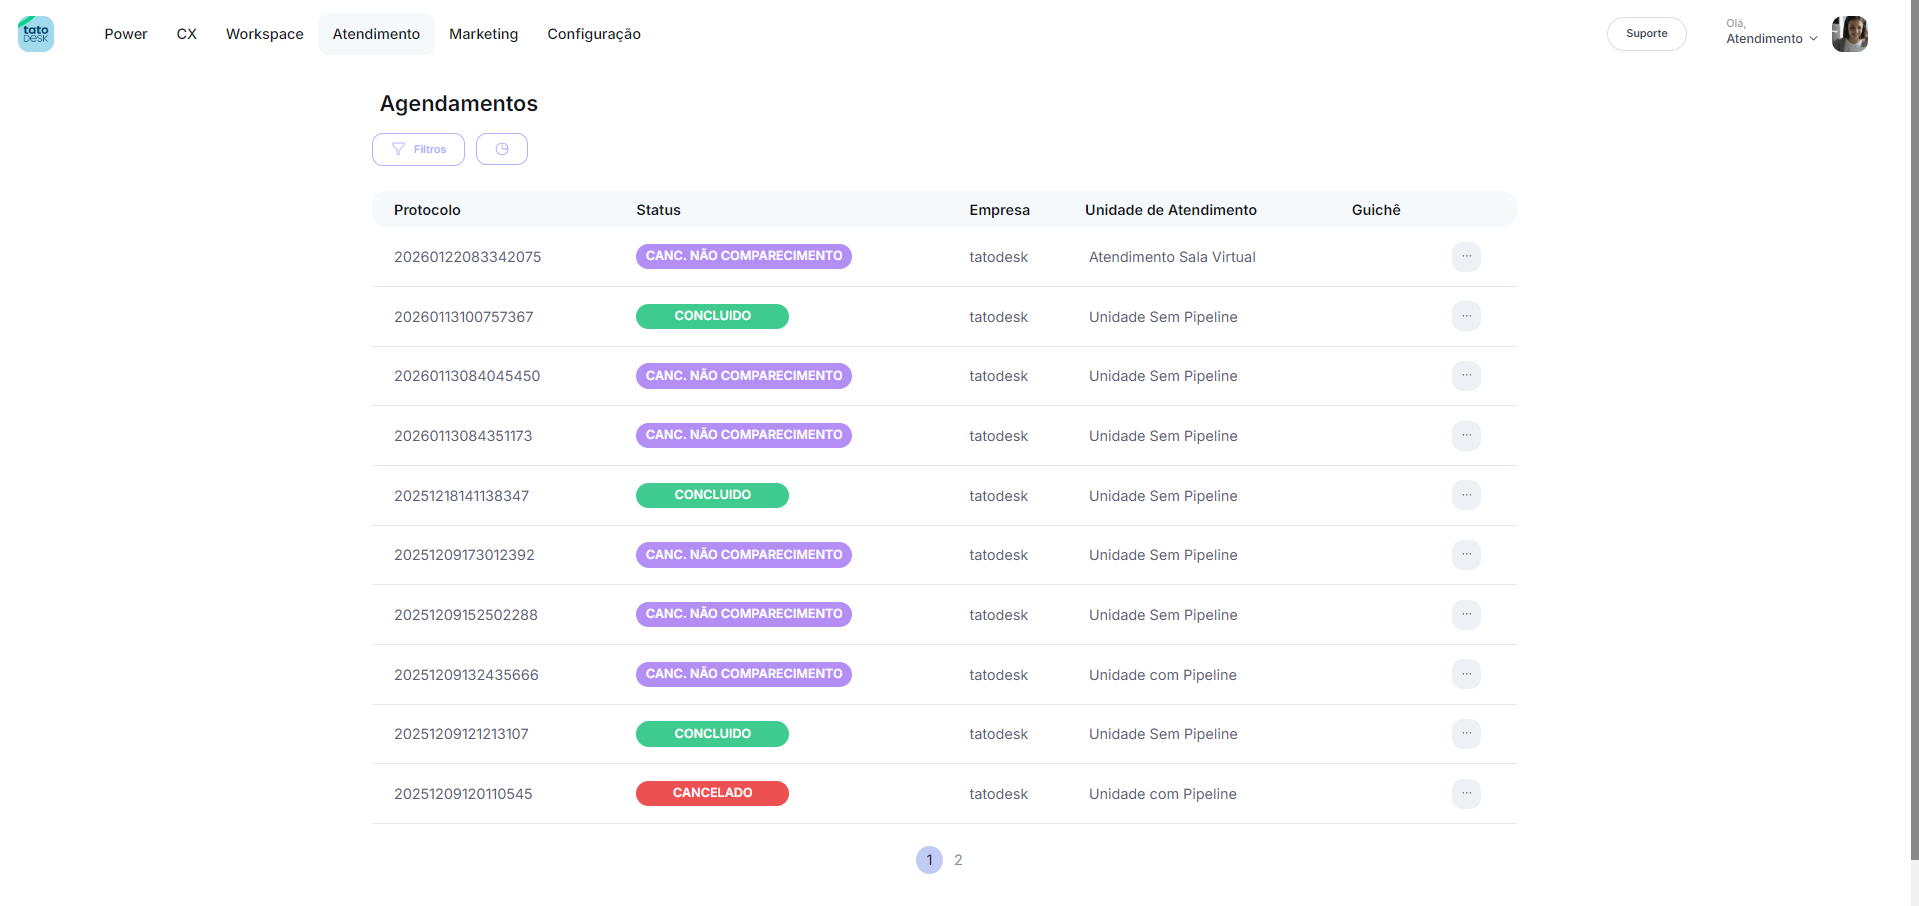Click the user profile avatar
Viewport: 1919px width, 906px height.
(x=1849, y=34)
